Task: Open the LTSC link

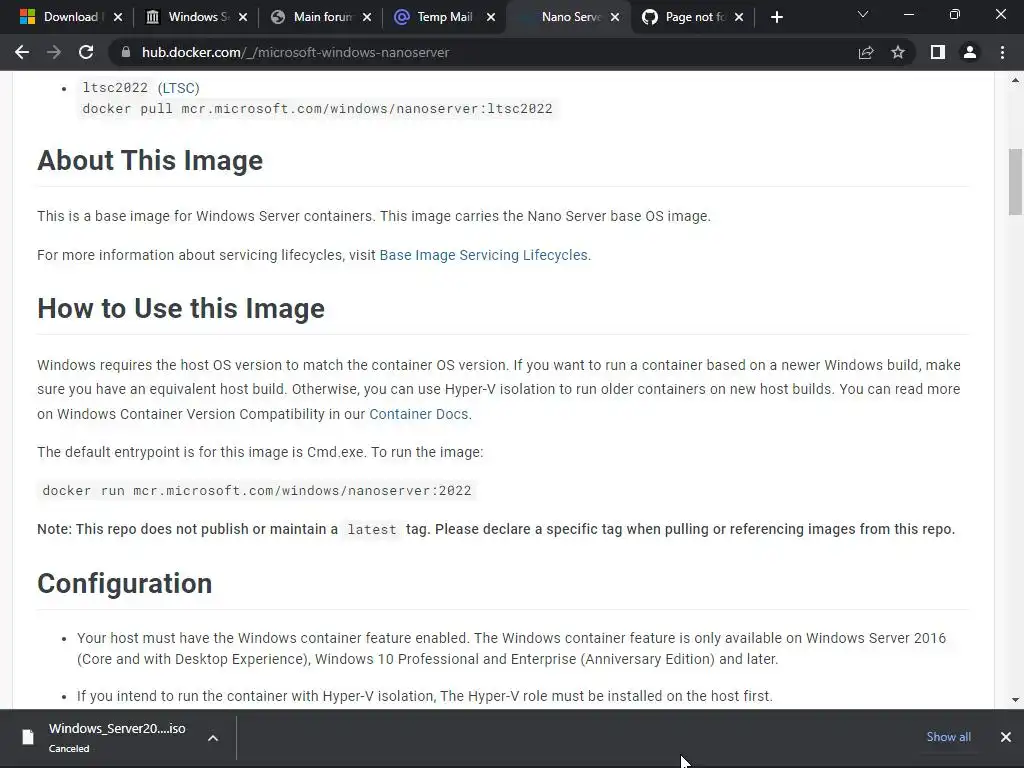Action: tap(178, 88)
